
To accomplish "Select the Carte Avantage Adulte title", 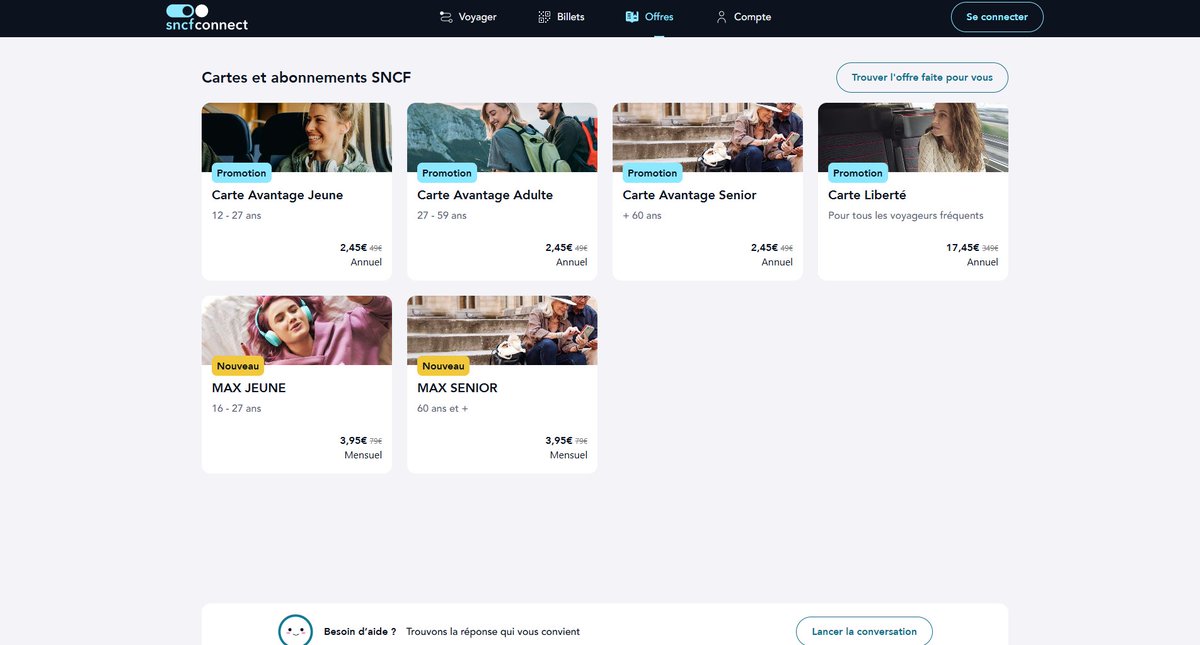I will coord(485,195).
